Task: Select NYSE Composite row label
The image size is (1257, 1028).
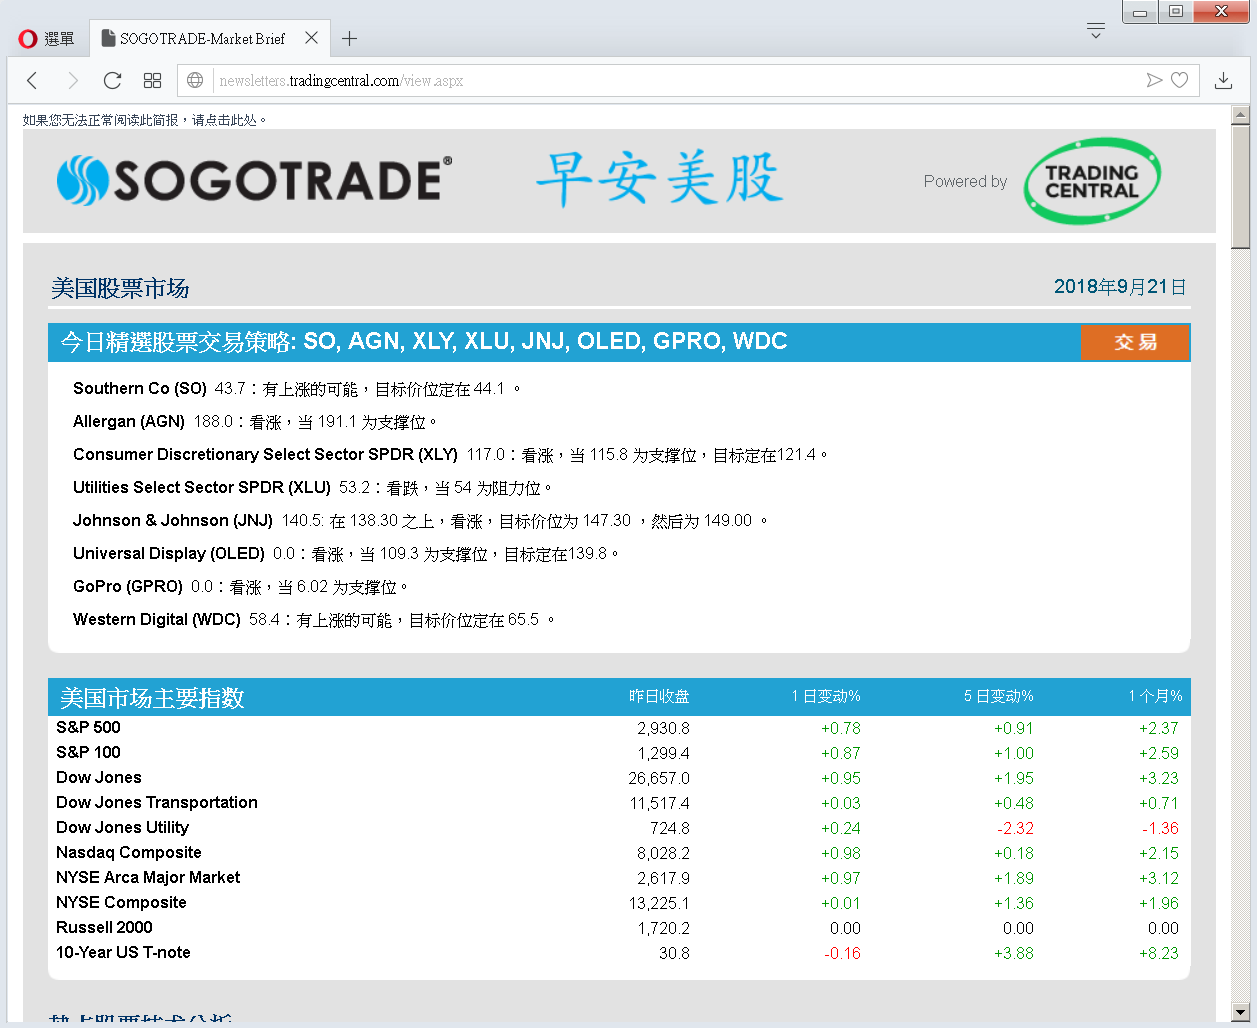Action: pyautogui.click(x=121, y=902)
